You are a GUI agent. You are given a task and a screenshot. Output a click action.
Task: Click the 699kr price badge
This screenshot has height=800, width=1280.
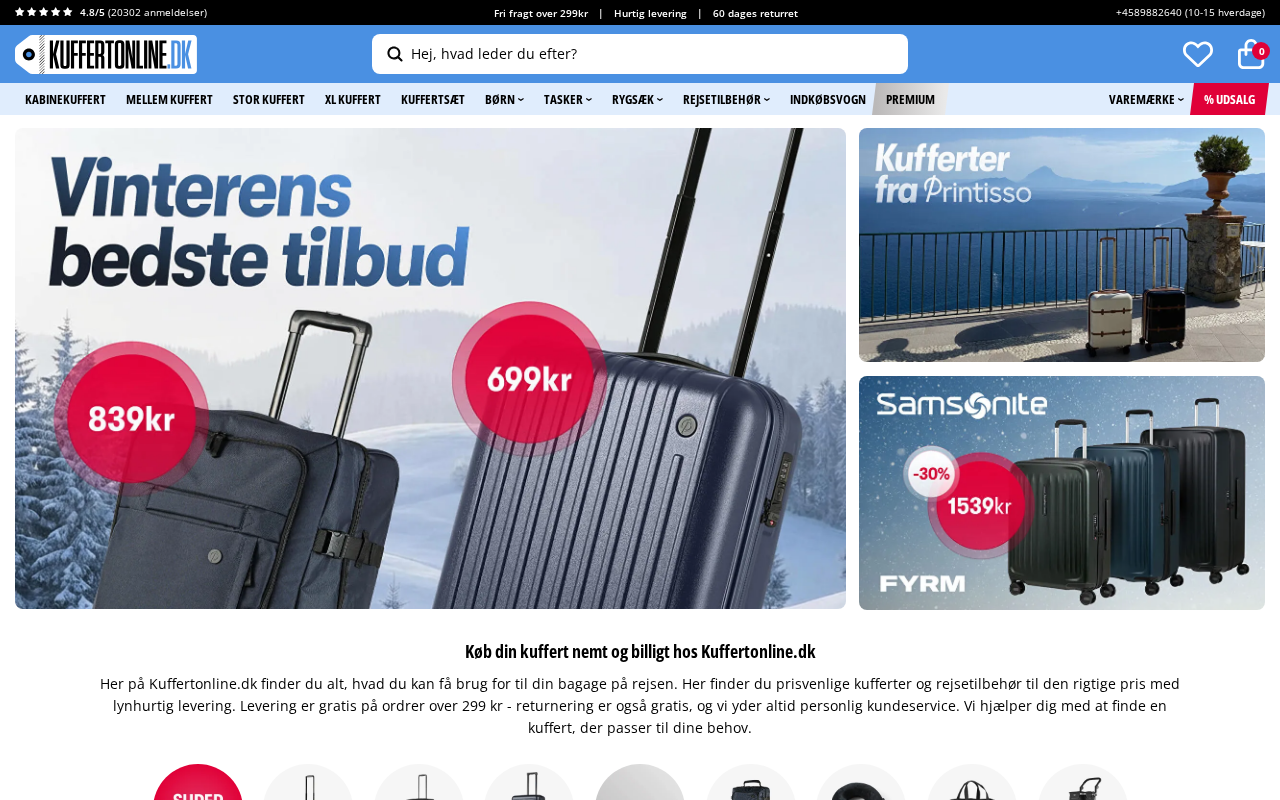tap(529, 379)
